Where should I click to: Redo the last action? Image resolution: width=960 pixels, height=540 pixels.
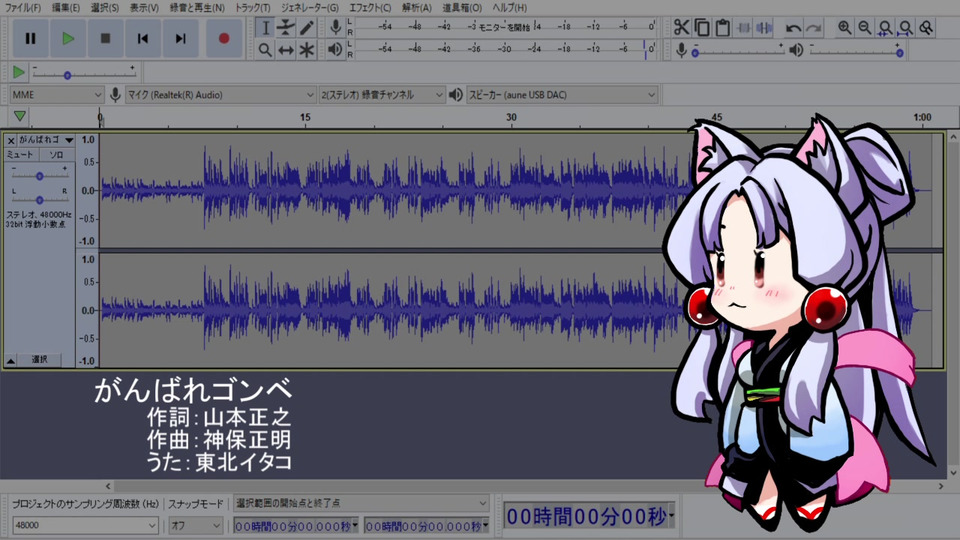[814, 28]
